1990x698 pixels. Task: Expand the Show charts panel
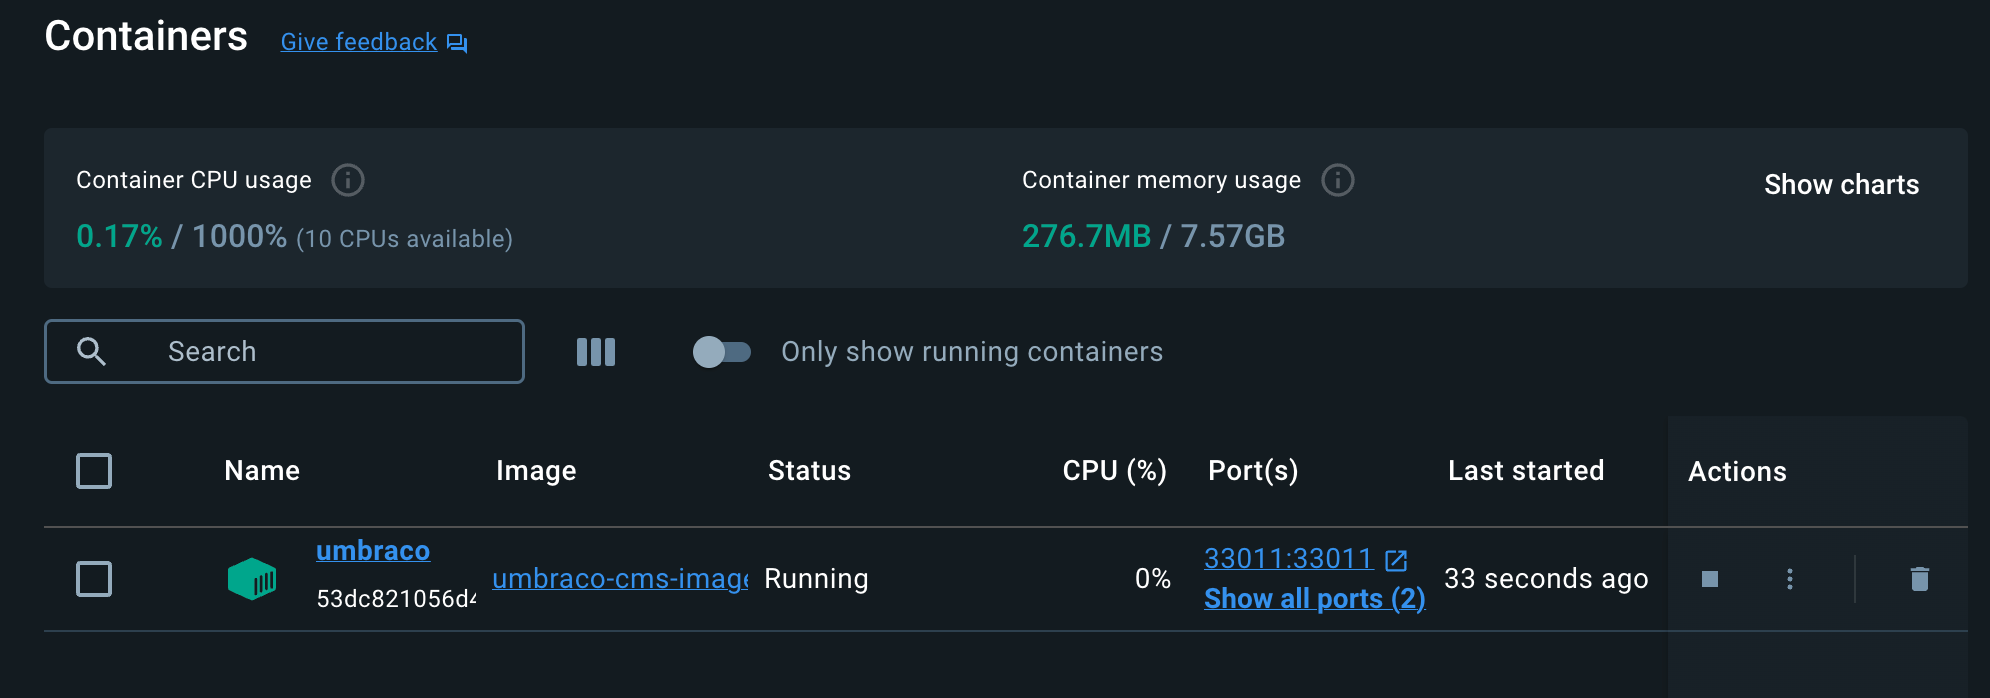point(1841,185)
